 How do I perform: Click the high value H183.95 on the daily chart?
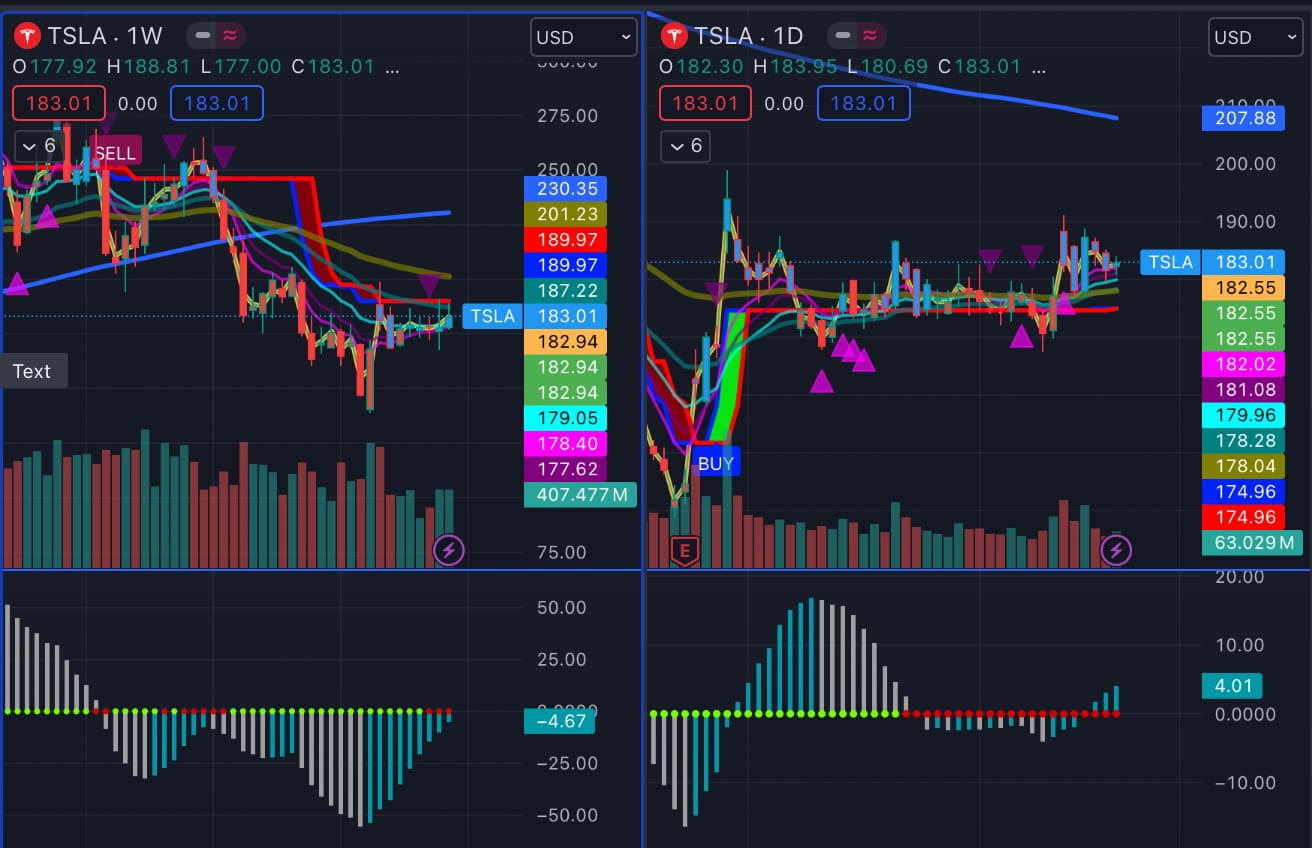tap(796, 67)
